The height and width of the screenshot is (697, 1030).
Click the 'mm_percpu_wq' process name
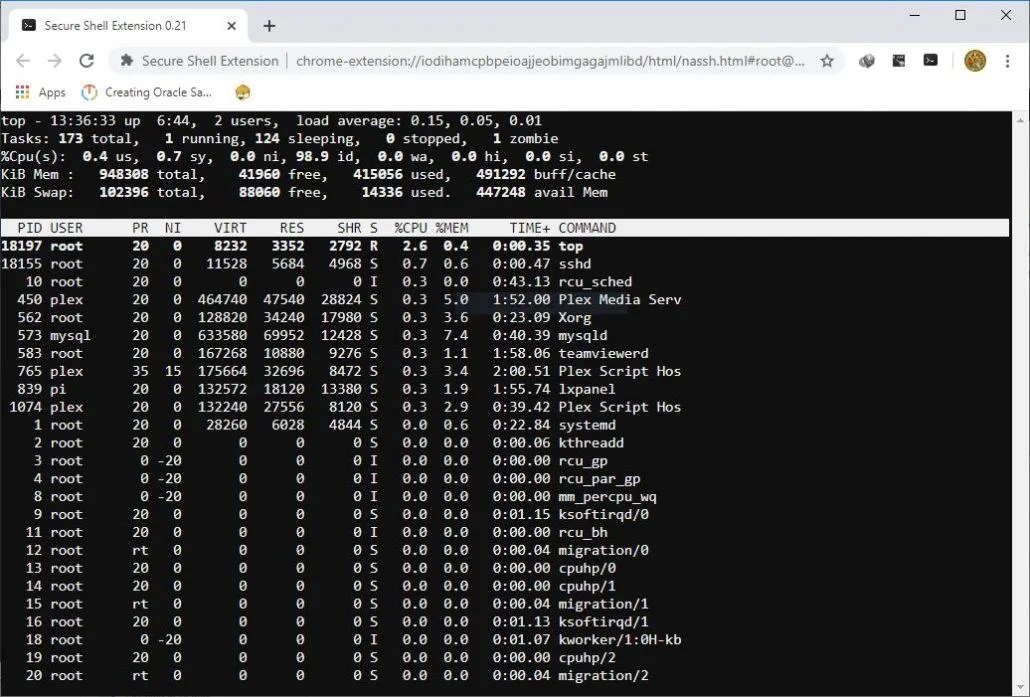point(608,497)
